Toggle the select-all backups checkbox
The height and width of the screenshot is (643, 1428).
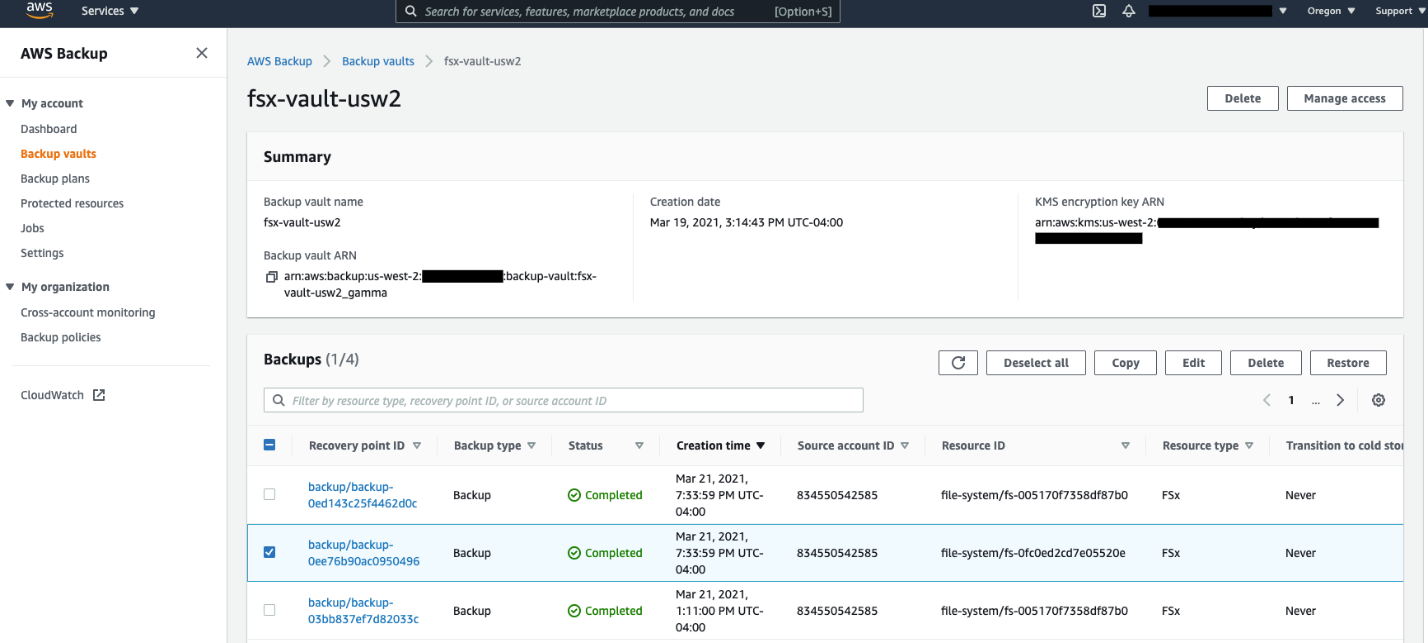point(269,444)
